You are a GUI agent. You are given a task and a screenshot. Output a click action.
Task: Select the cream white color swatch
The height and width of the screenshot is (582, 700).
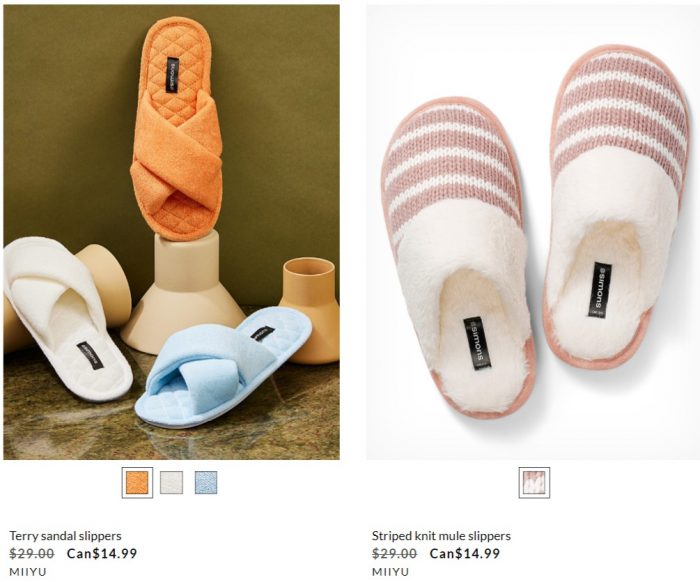coord(171,482)
